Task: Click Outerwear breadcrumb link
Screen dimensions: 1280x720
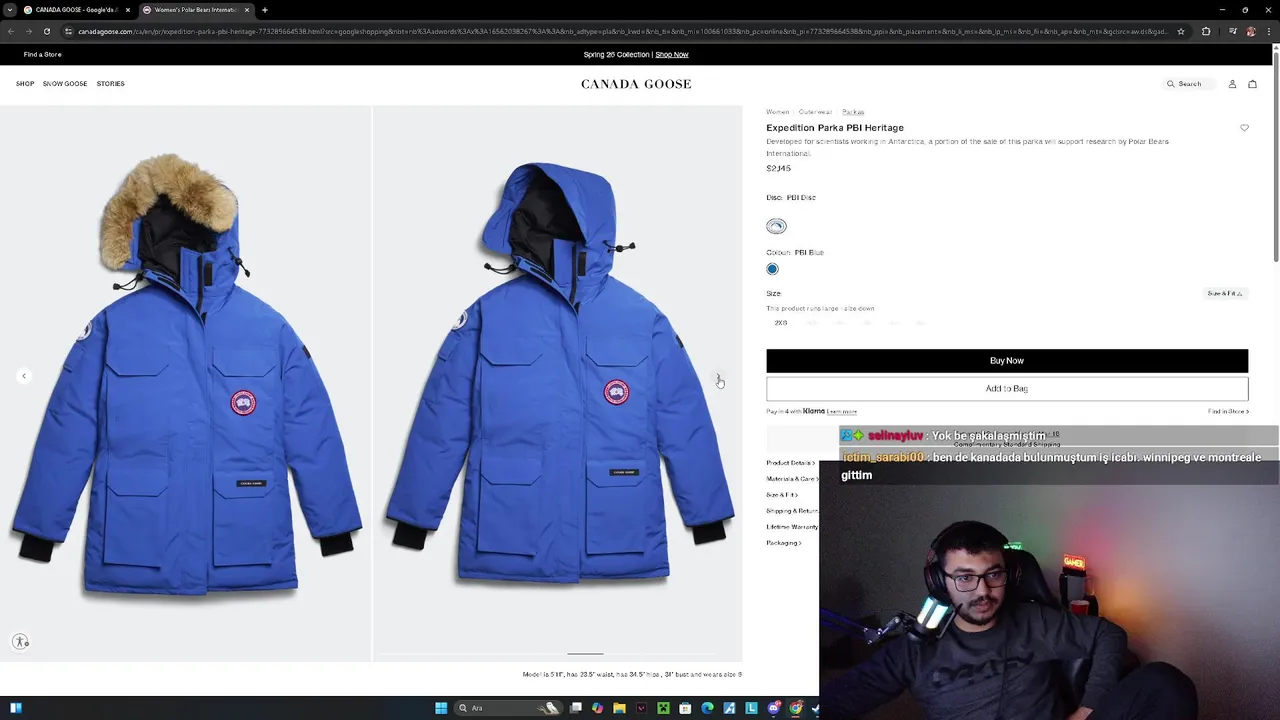Action: (x=815, y=112)
